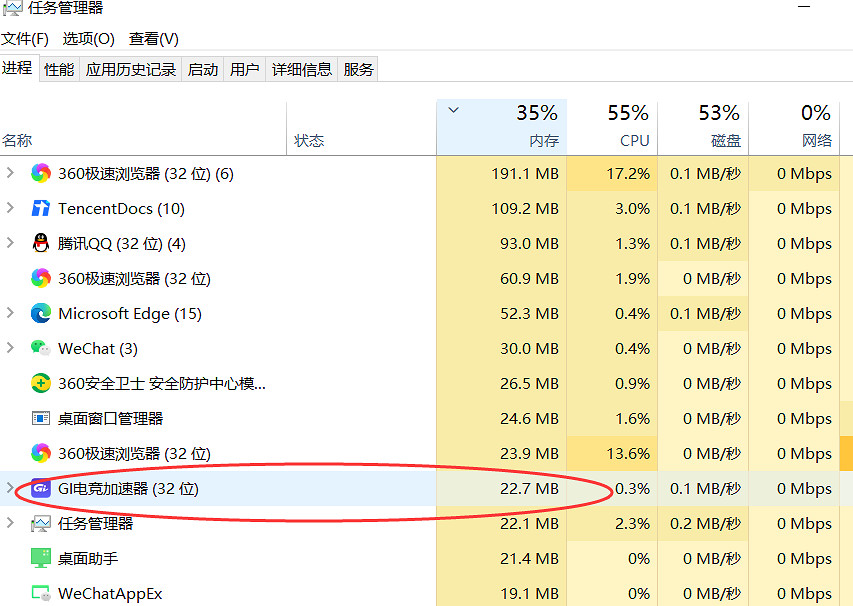Open the 查看(V) menu
The width and height of the screenshot is (853, 606).
(153, 39)
